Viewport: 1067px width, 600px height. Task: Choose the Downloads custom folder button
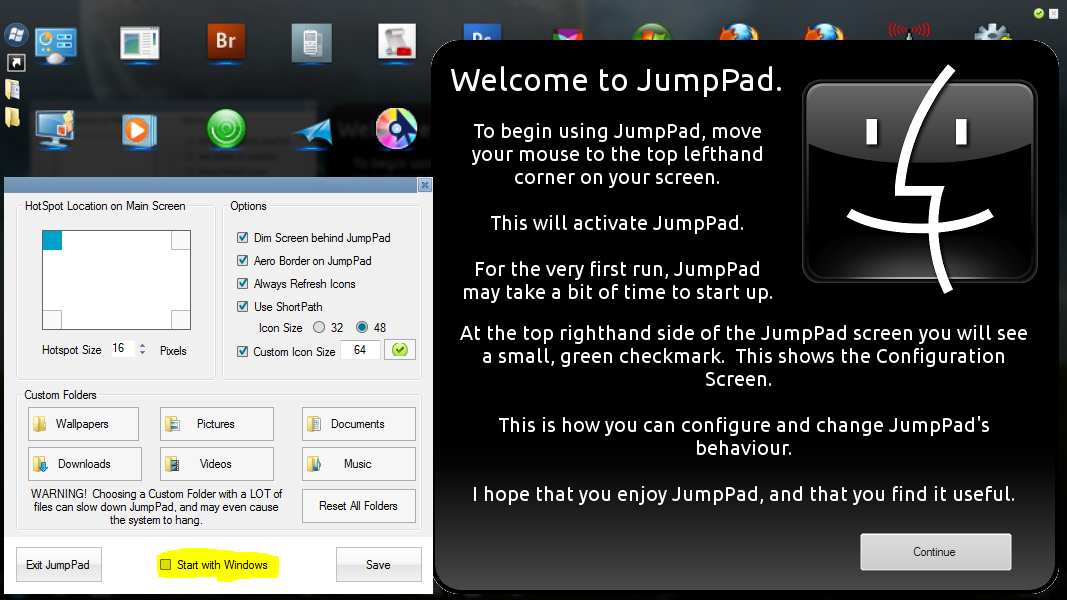[85, 464]
